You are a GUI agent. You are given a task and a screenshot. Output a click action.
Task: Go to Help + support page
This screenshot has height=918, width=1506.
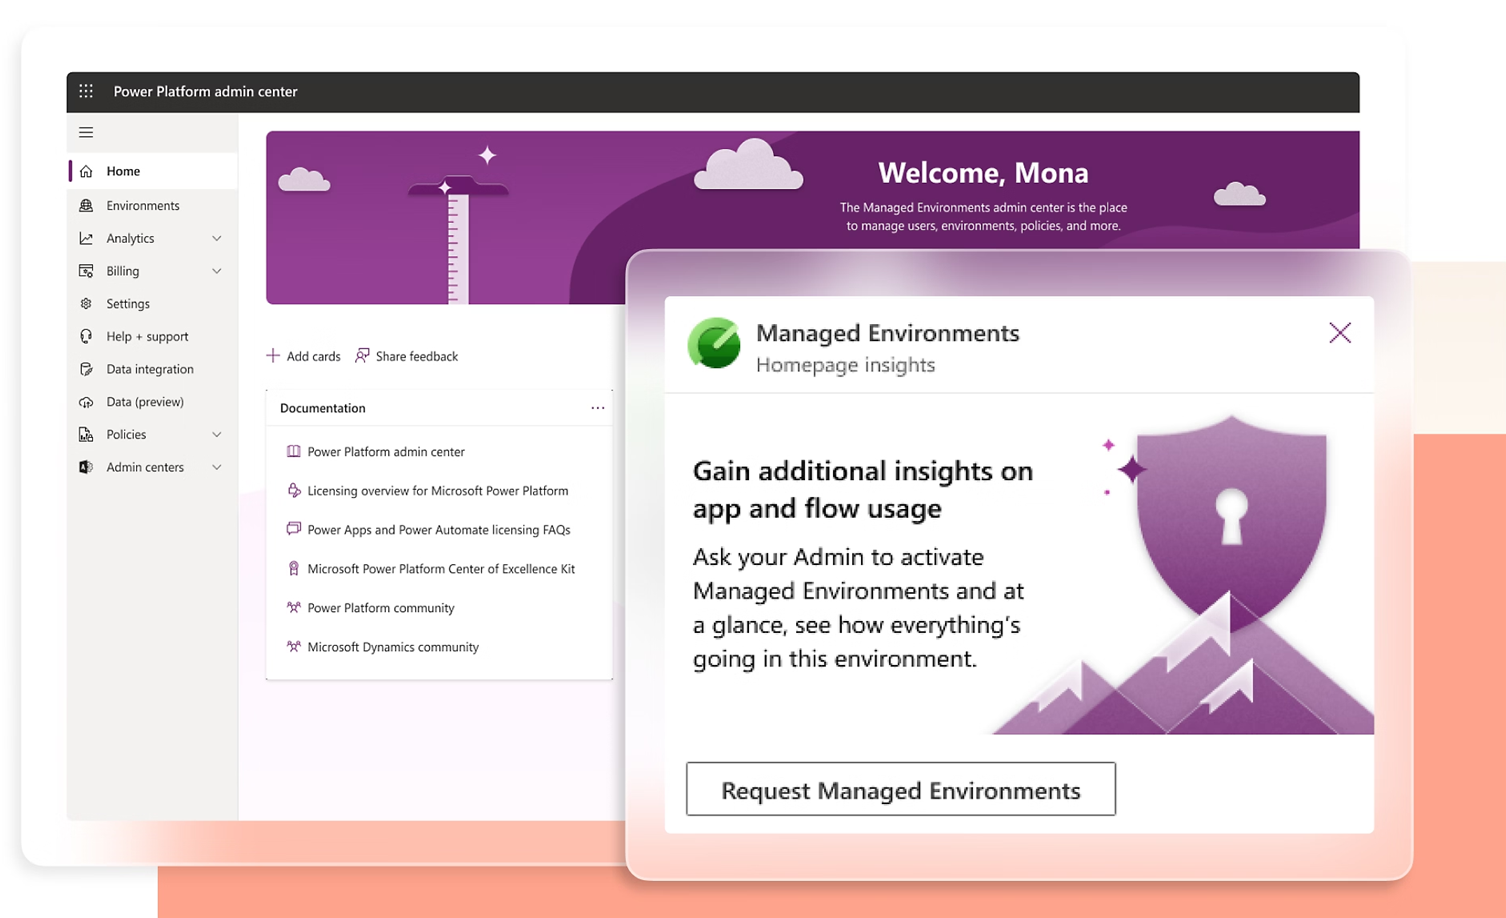pyautogui.click(x=153, y=336)
